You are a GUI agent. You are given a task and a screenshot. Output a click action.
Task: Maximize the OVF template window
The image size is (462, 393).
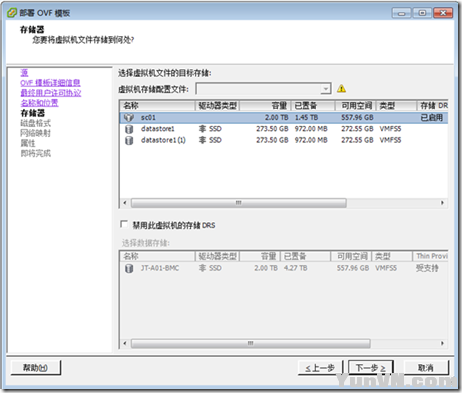(422, 13)
